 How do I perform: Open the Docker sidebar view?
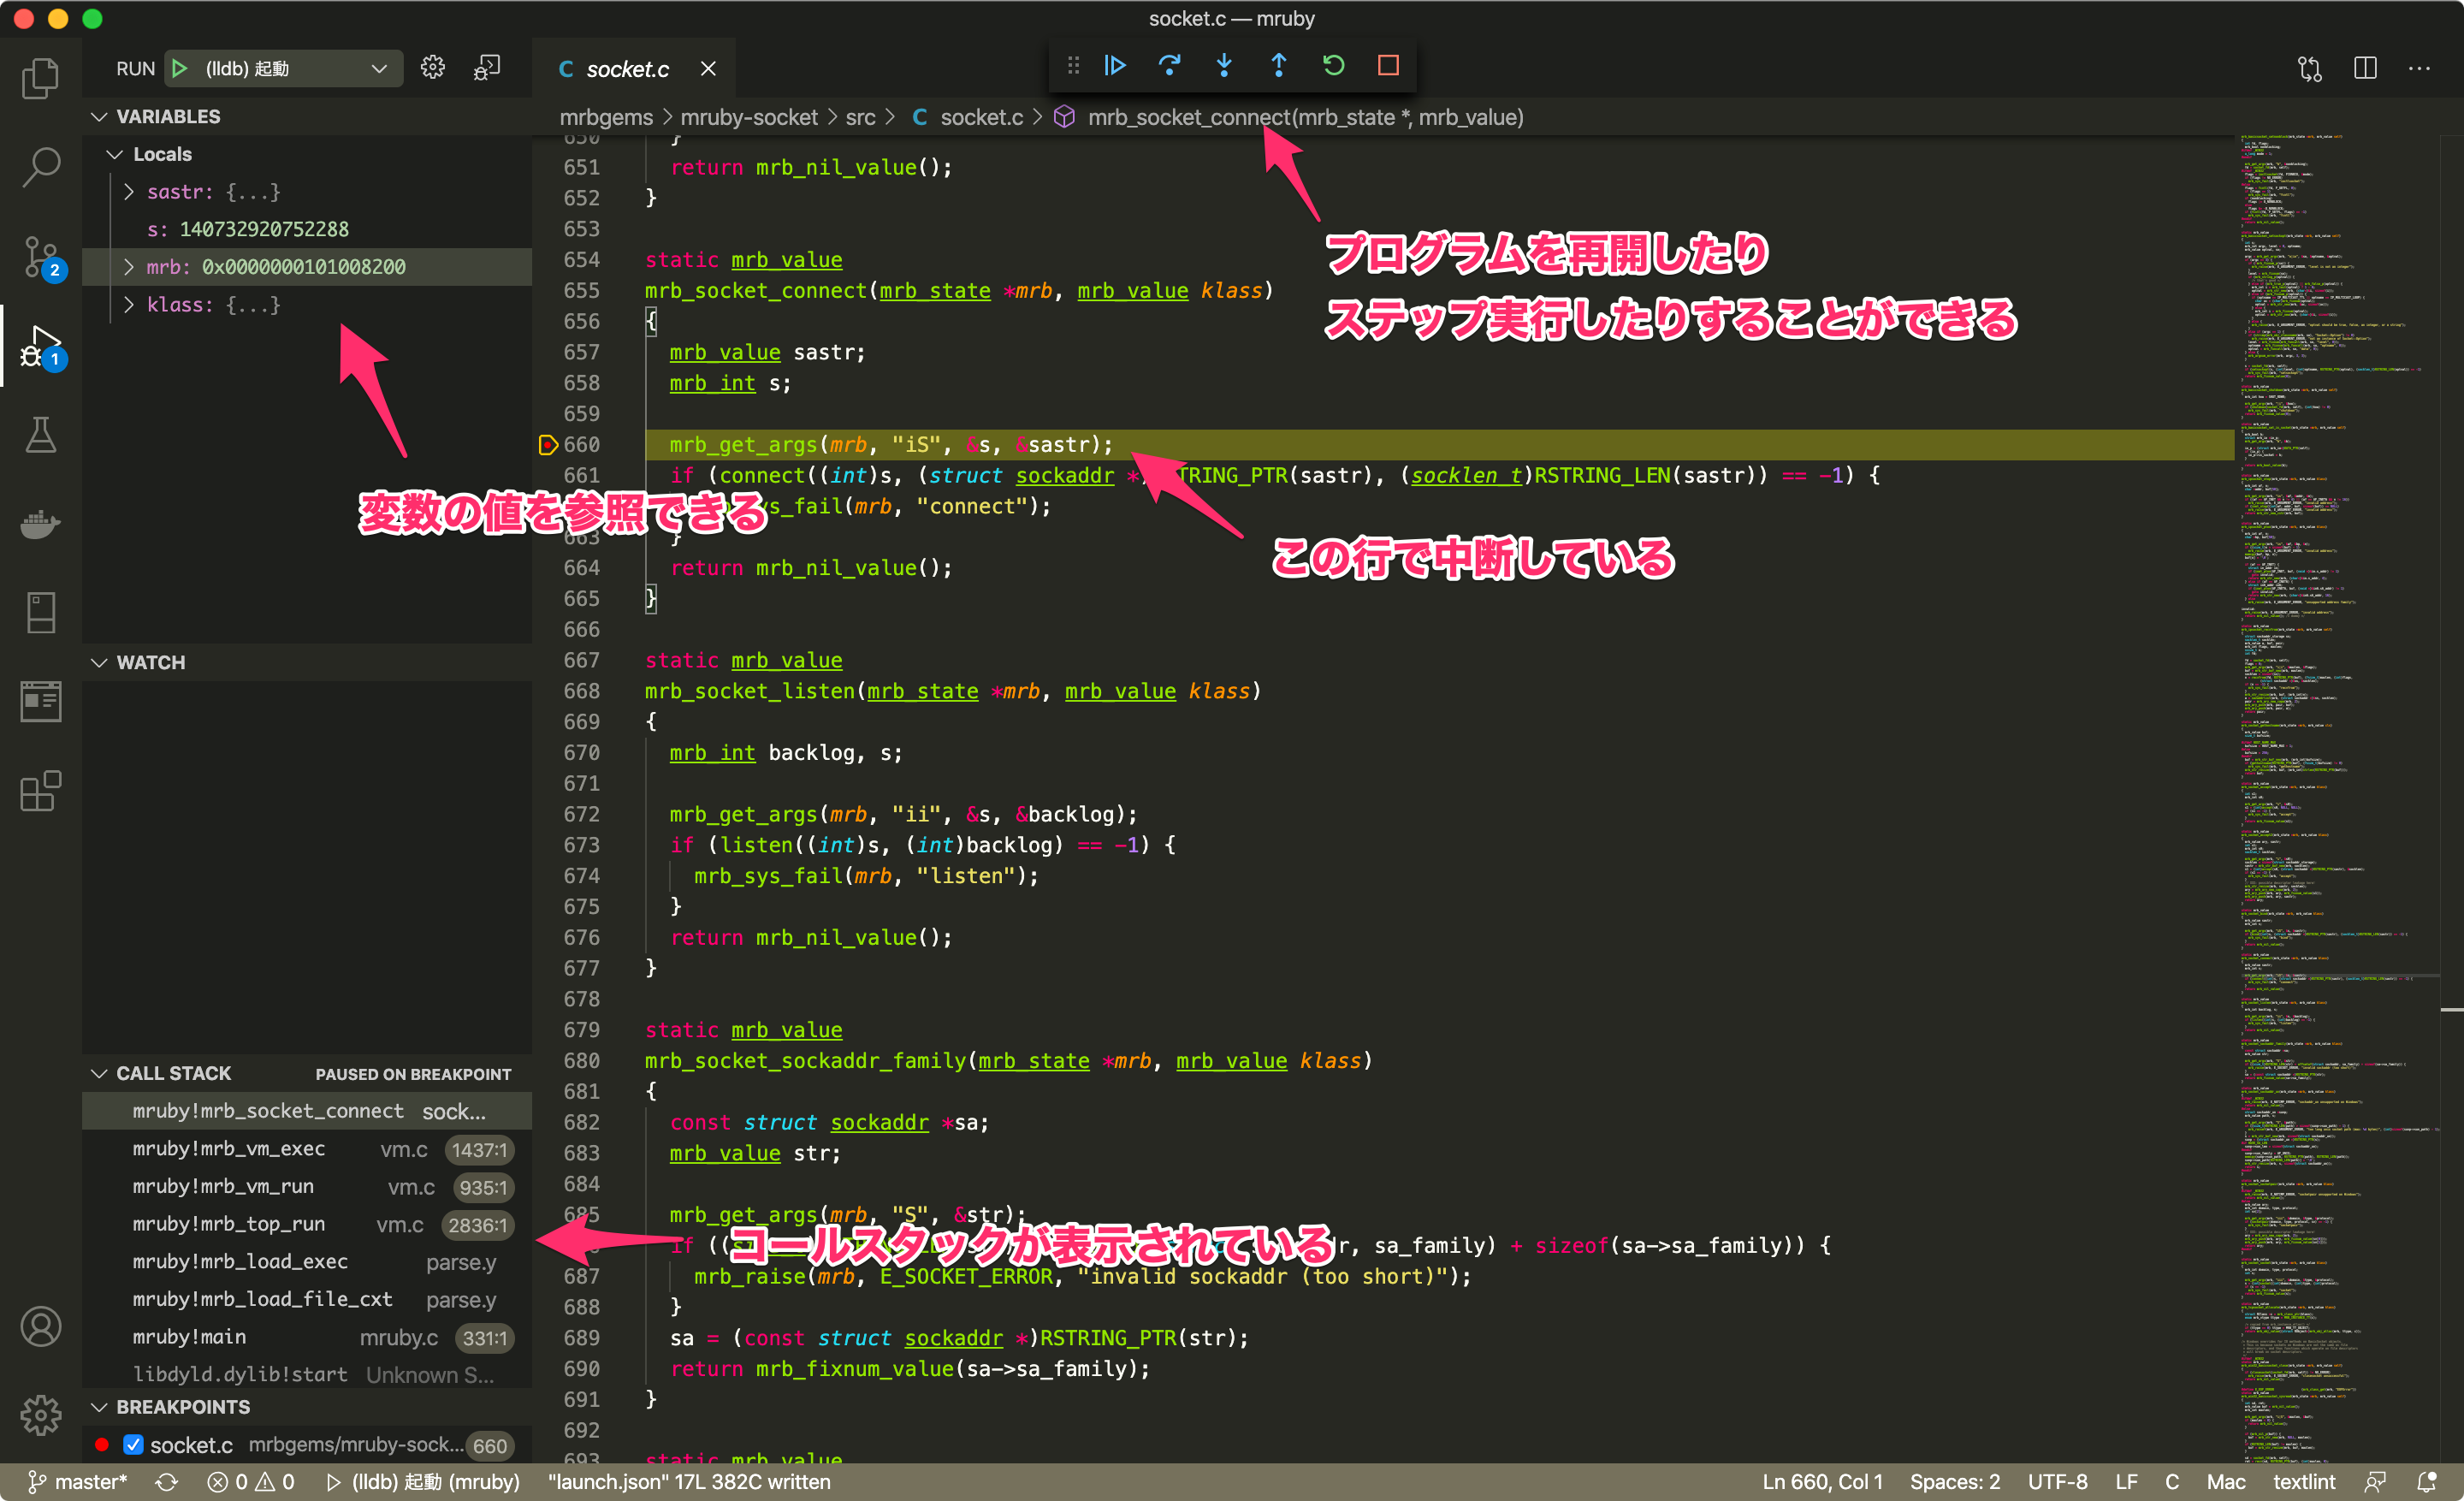point(40,524)
